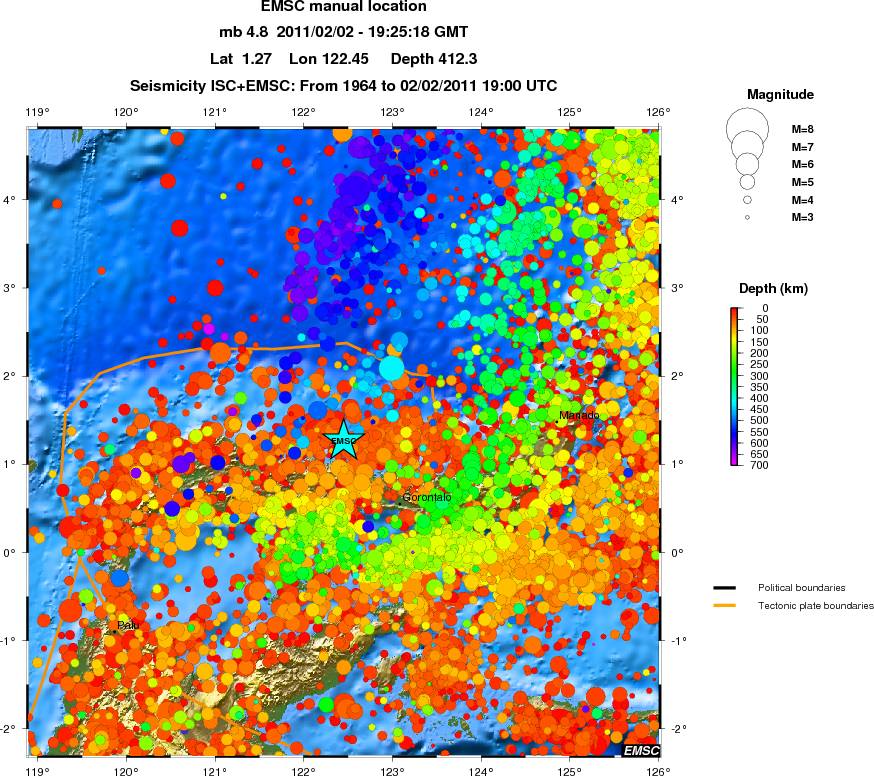This screenshot has width=874, height=776.
Task: Click the "Lon 122.45" value
Action: pos(329,59)
